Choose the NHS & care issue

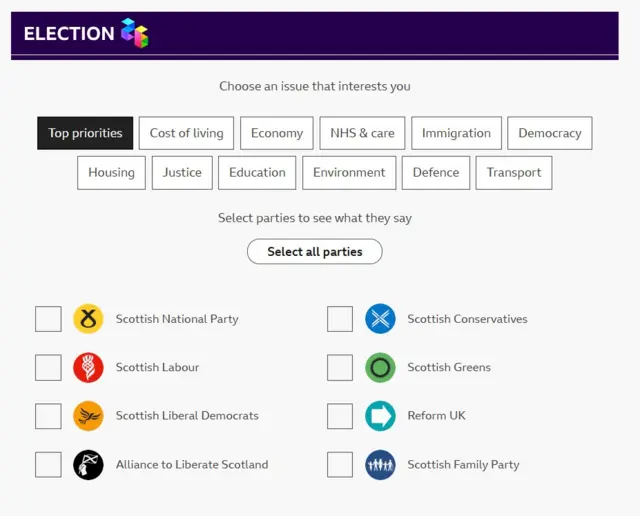click(x=362, y=133)
